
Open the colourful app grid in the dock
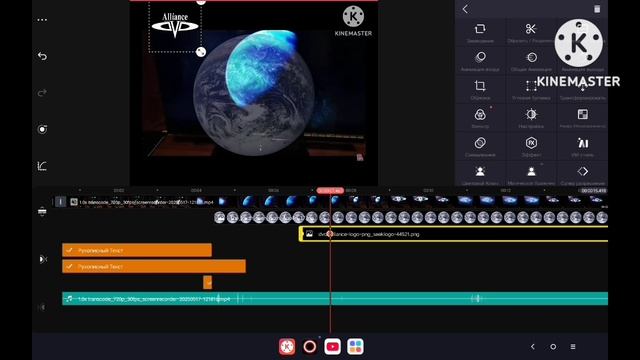click(x=356, y=347)
